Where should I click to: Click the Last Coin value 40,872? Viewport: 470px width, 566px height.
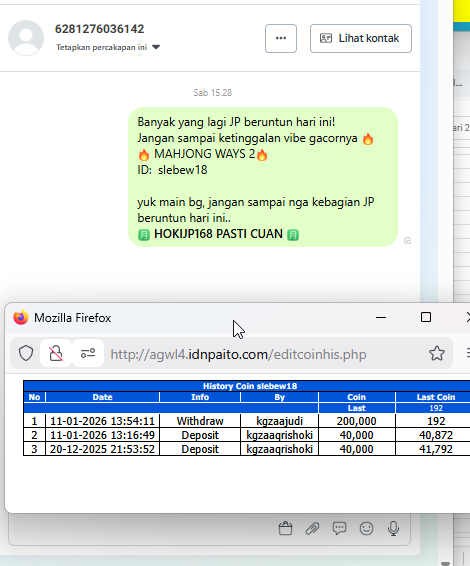[436, 435]
